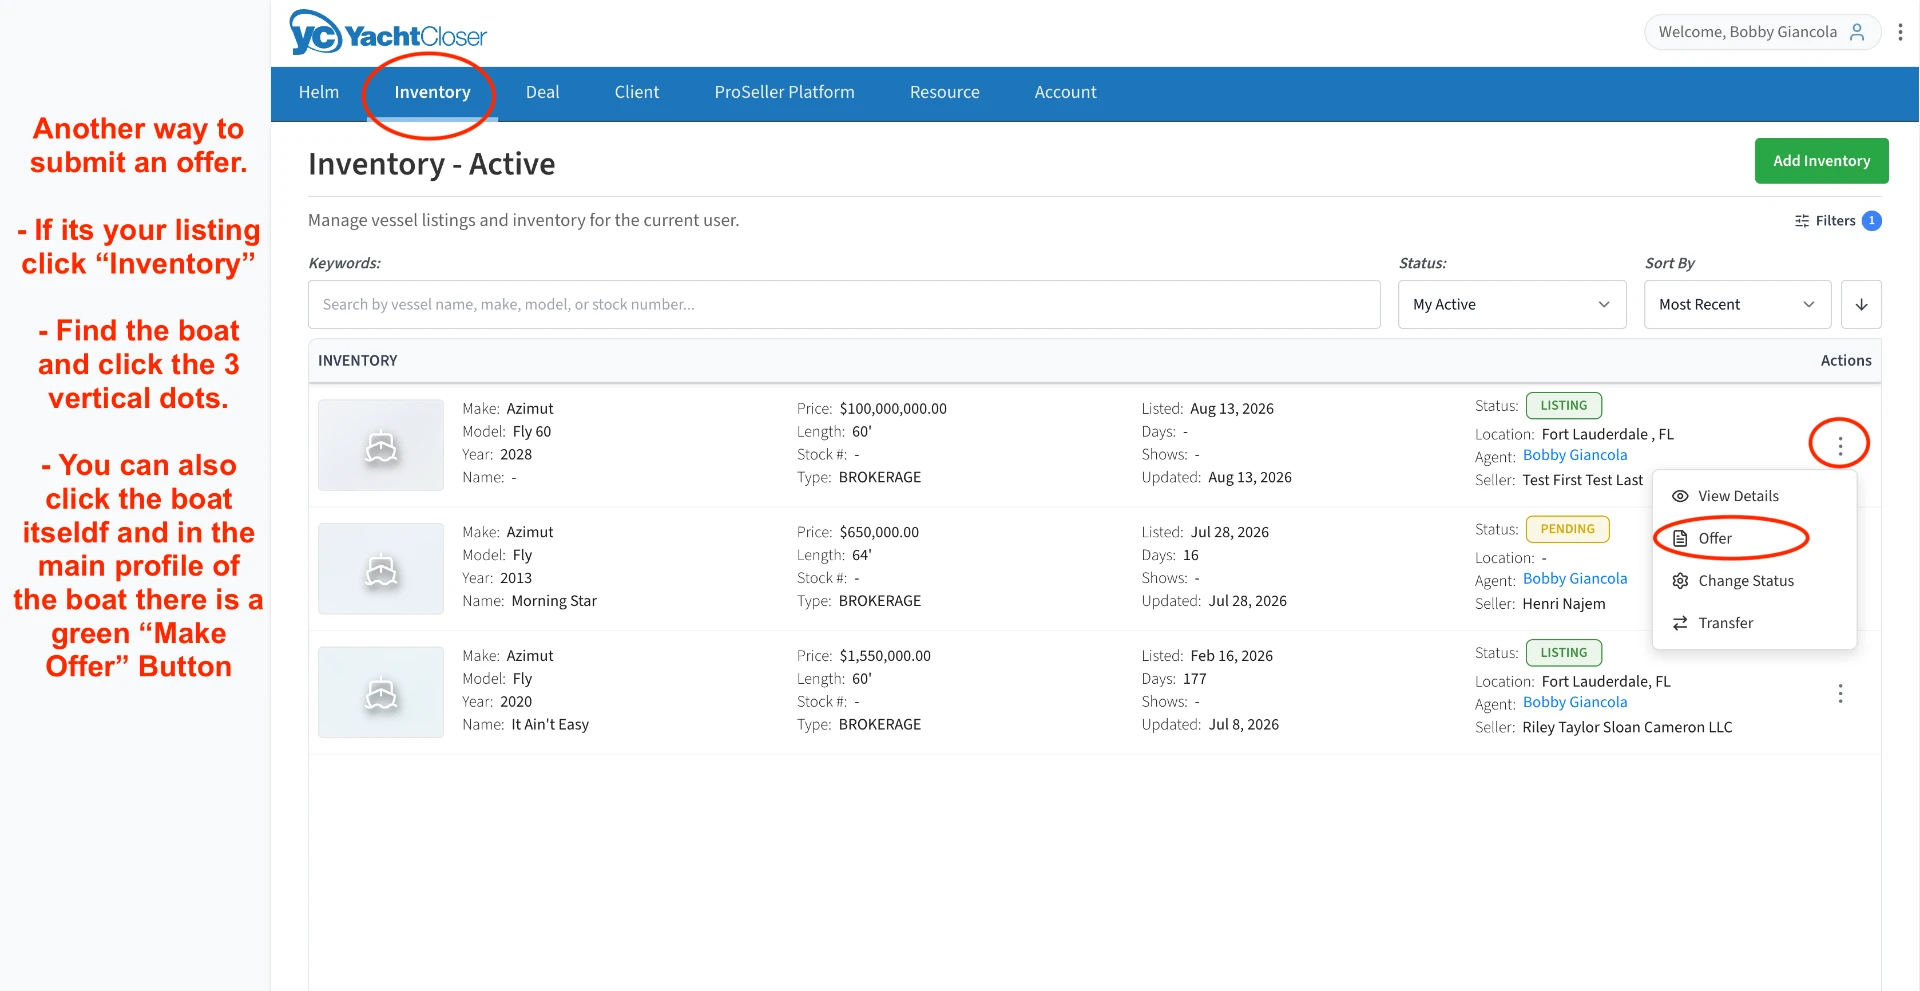Open the ProSeller Platform tab
Screen dimensions: 1920x991
[x=785, y=92]
